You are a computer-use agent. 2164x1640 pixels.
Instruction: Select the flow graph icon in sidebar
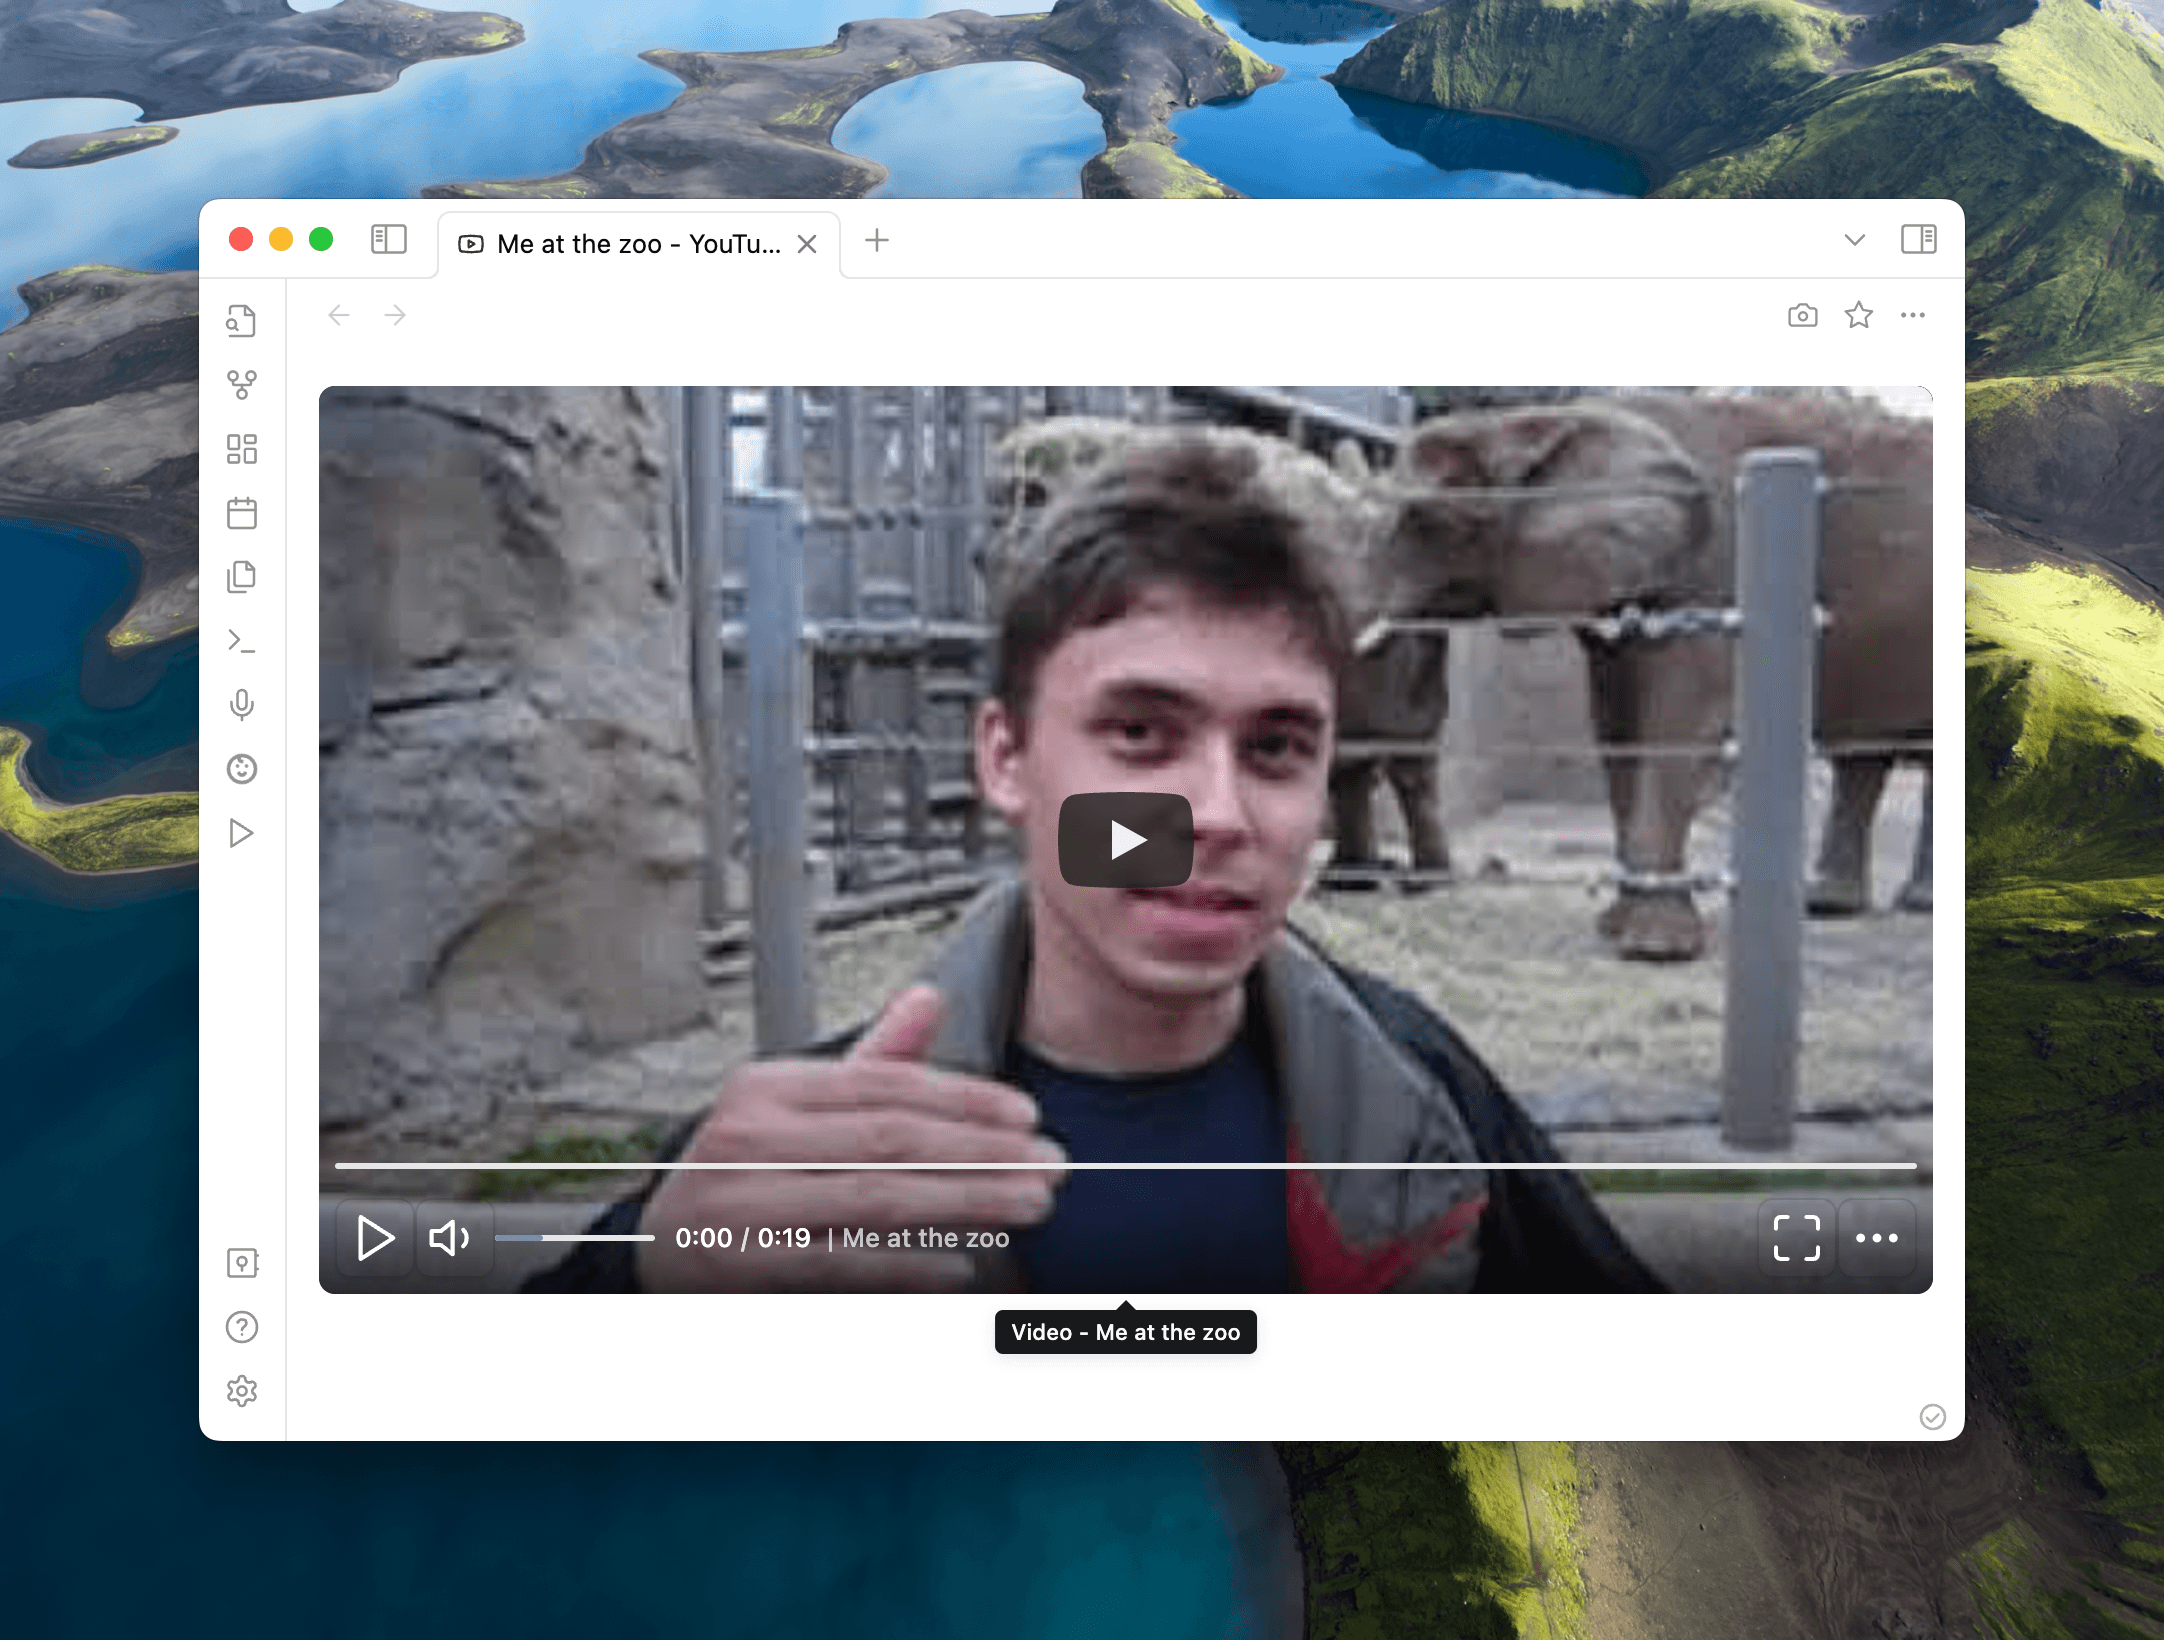click(242, 384)
